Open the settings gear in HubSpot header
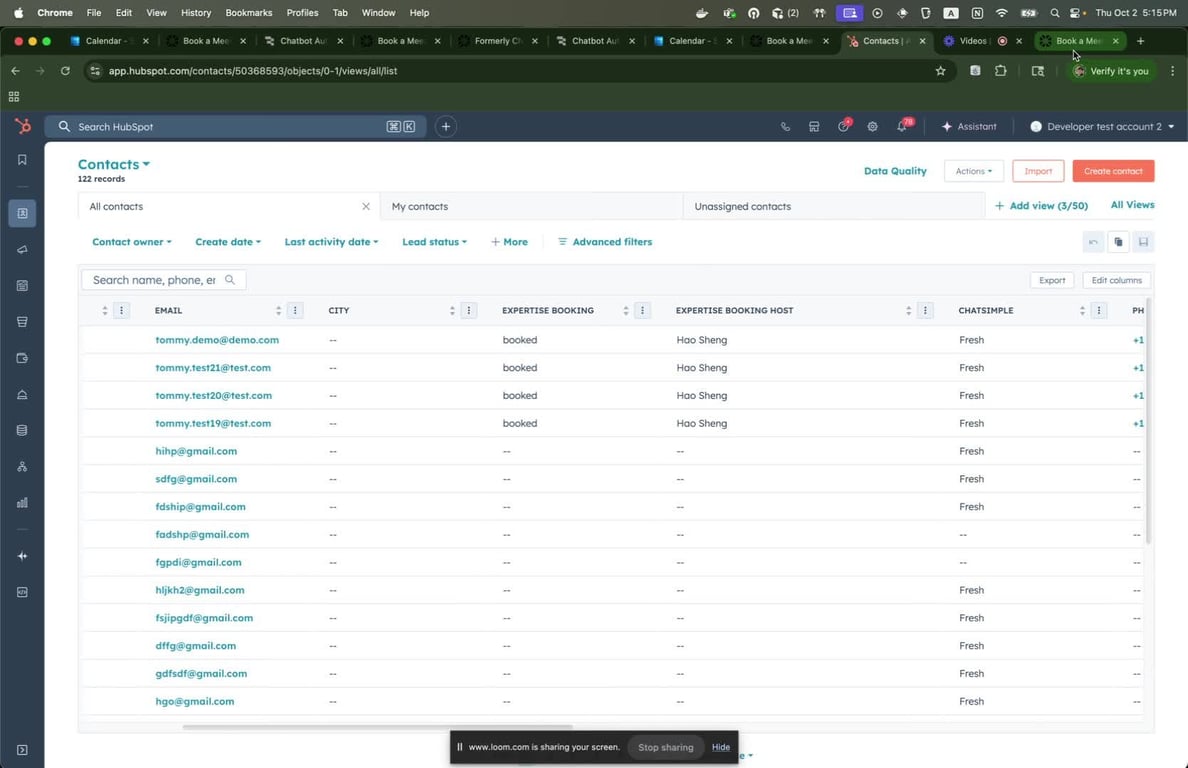The height and width of the screenshot is (768, 1188). pyautogui.click(x=872, y=127)
